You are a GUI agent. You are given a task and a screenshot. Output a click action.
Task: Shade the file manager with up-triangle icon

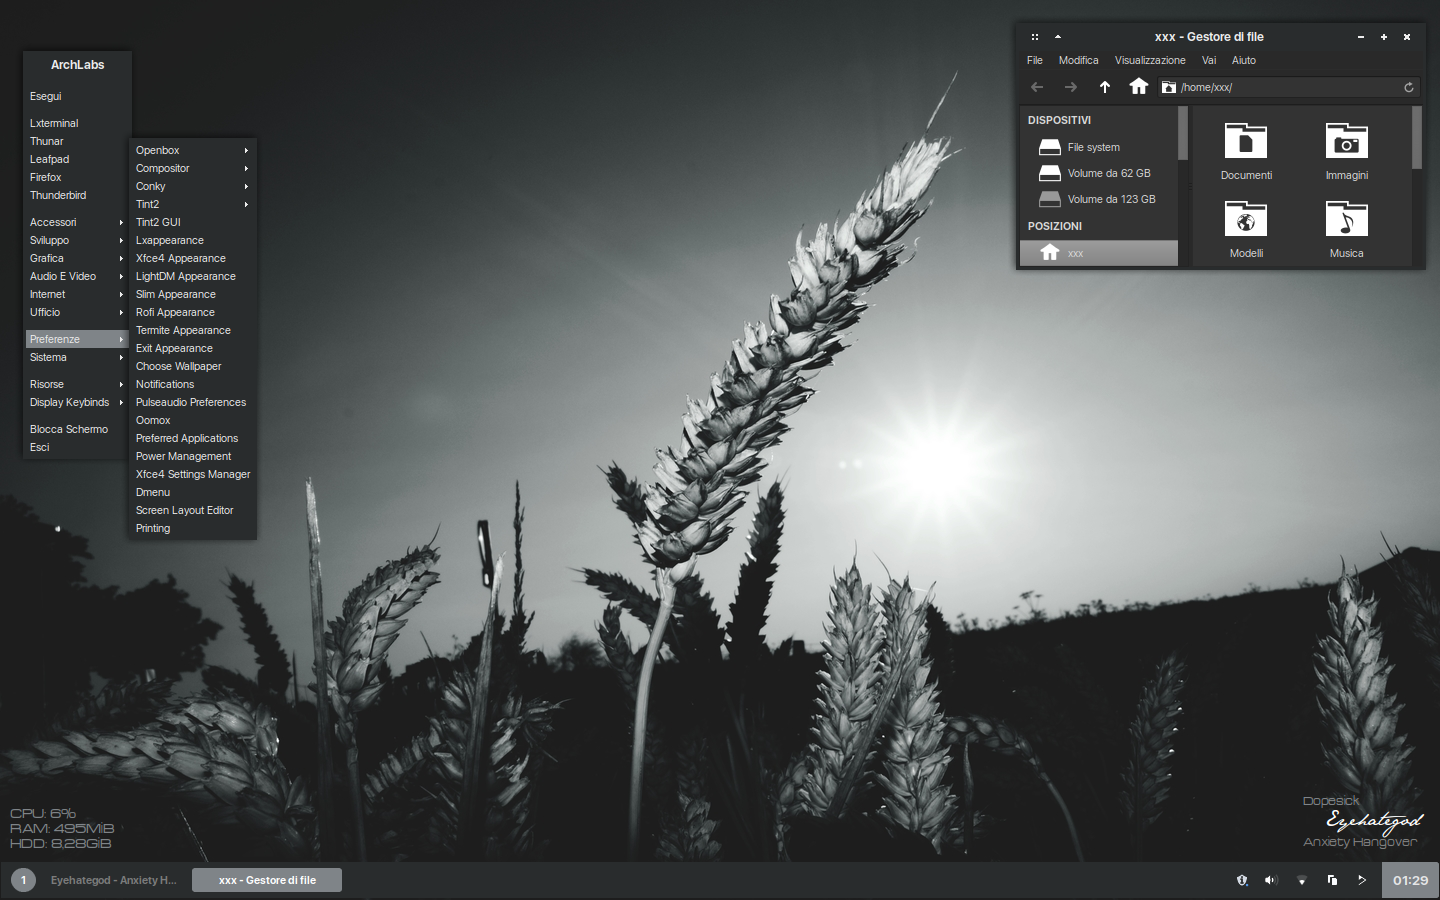(x=1058, y=37)
